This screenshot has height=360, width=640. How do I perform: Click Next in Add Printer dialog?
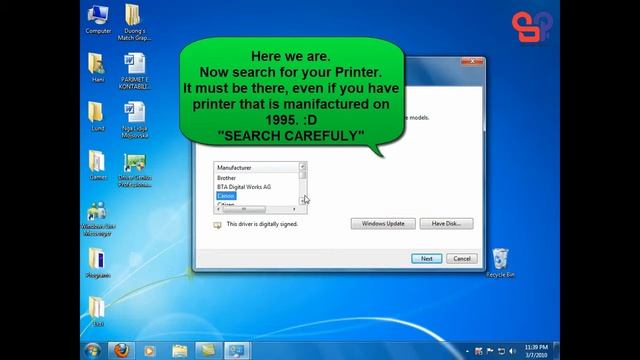[x=427, y=259]
